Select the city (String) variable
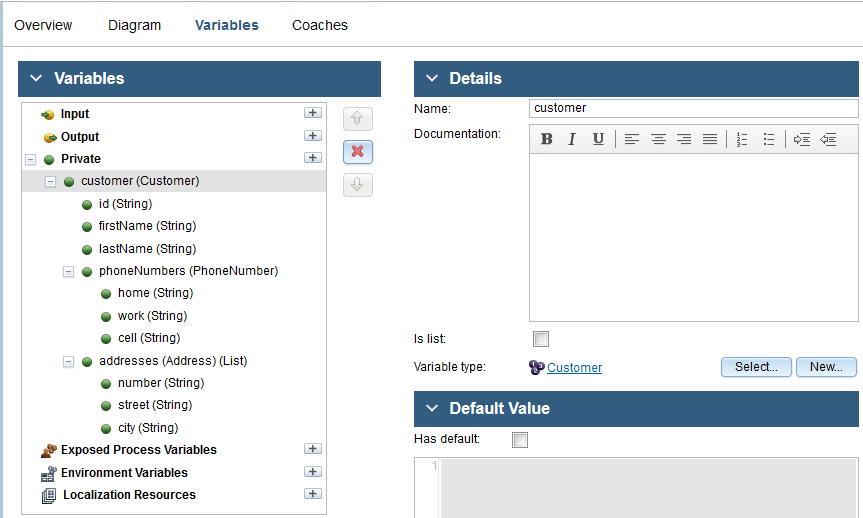863x518 pixels. click(148, 428)
